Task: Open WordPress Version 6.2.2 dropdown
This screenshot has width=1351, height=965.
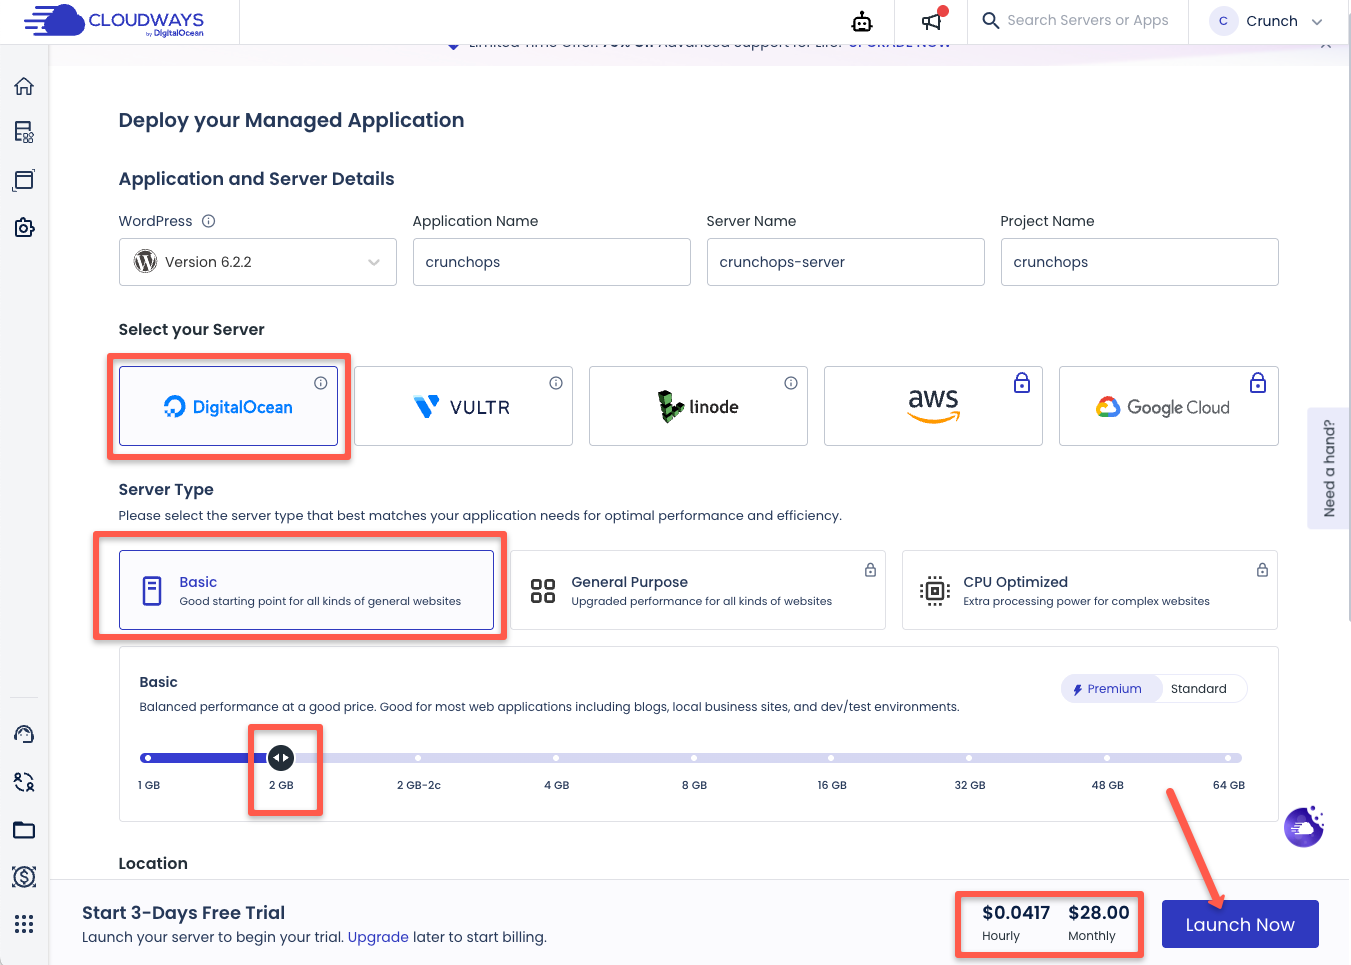Action: tap(258, 262)
